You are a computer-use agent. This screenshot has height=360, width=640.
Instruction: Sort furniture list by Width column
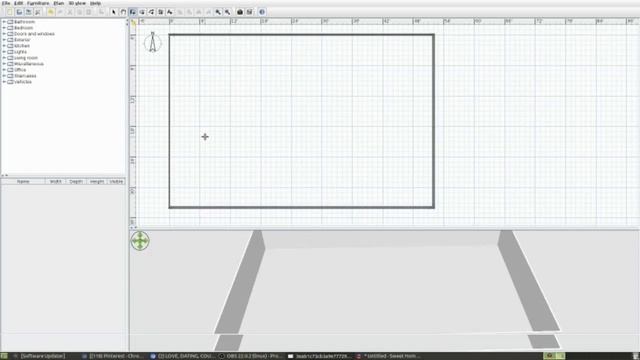pos(56,181)
